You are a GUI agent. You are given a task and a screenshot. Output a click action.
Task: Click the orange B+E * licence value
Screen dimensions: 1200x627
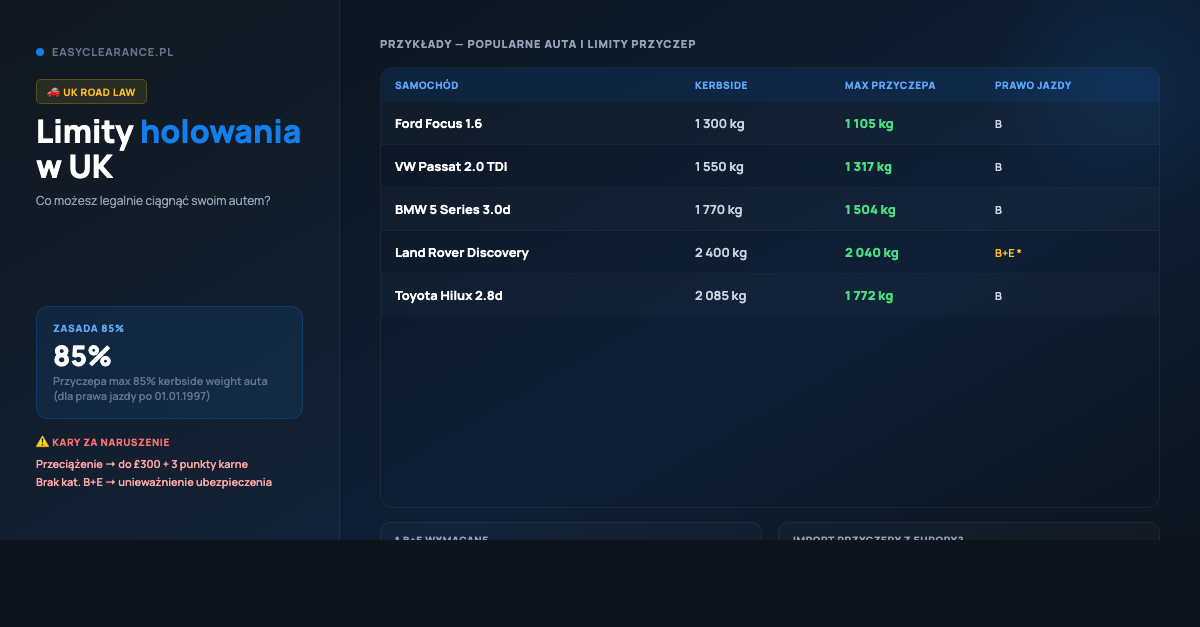pos(1008,253)
